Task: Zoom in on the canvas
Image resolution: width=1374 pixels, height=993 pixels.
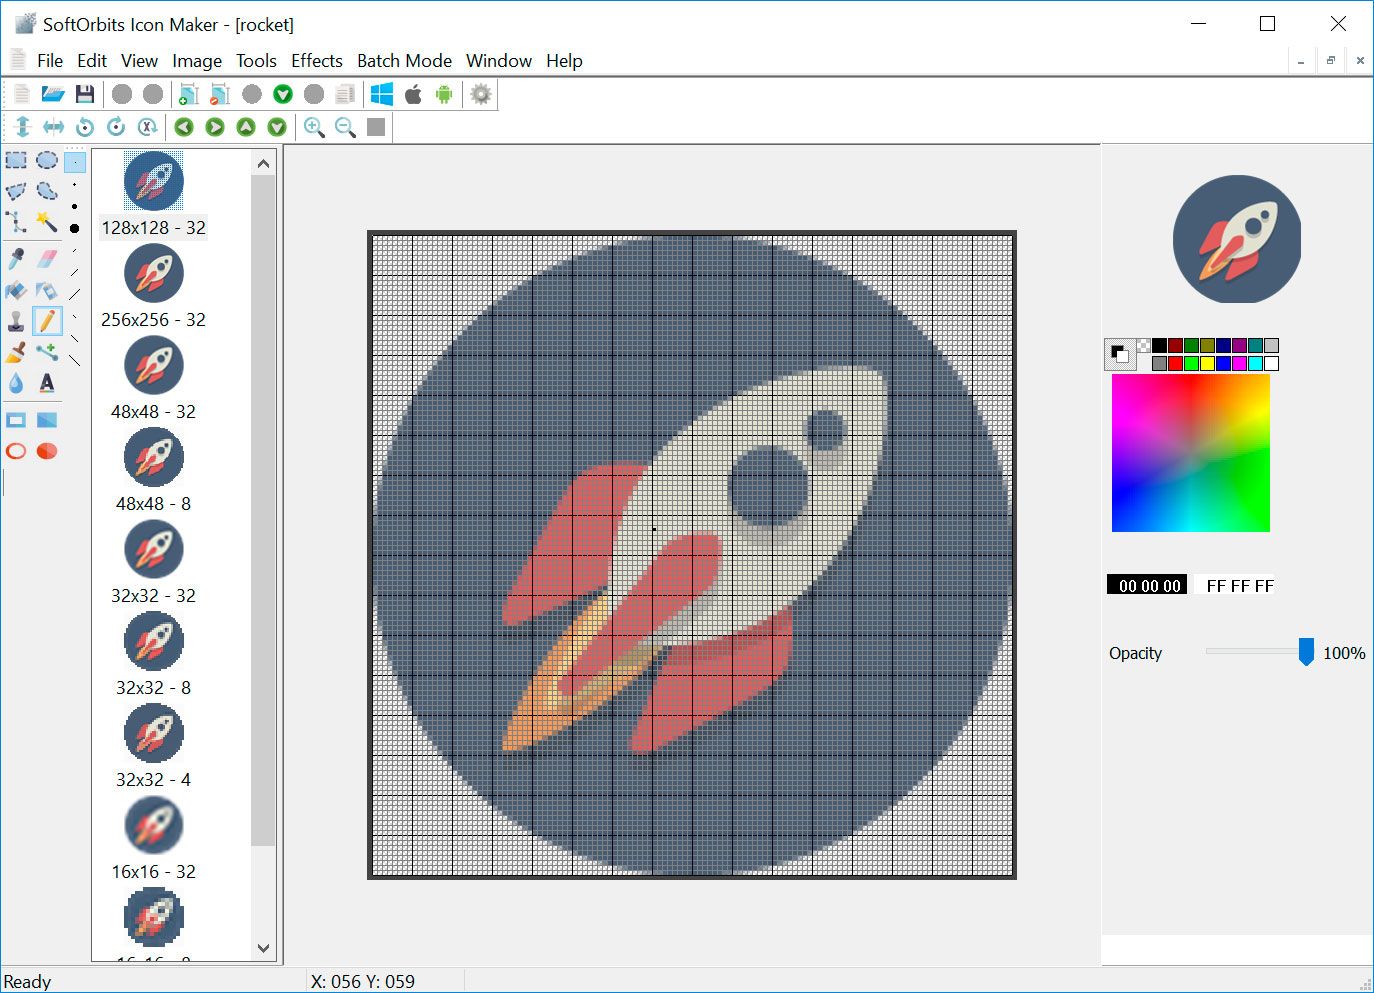Action: click(x=314, y=127)
